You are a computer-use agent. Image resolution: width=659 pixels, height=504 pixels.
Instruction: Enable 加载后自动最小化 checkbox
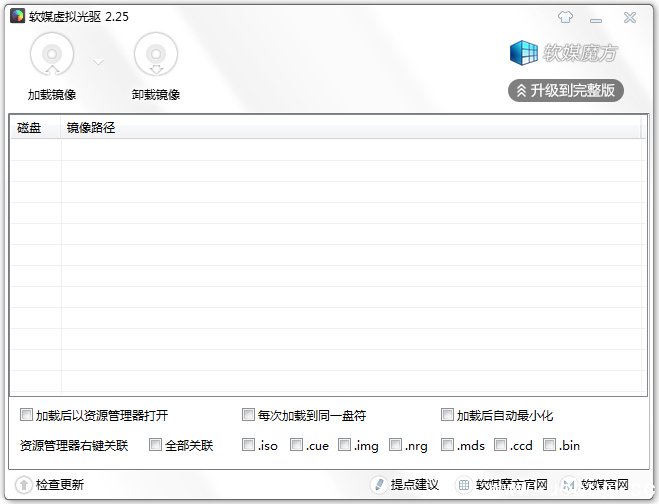447,415
